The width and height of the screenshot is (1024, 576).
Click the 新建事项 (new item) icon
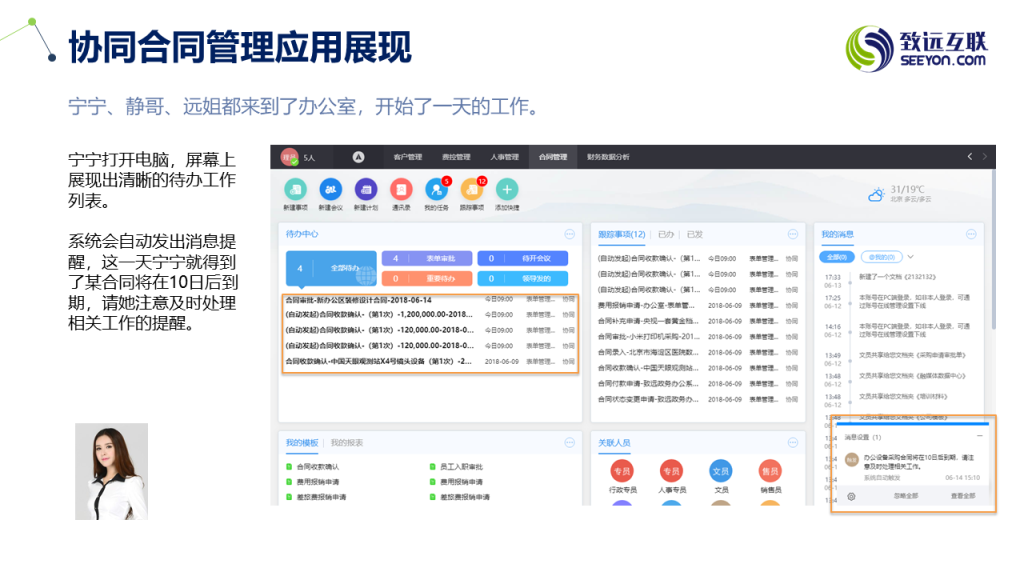coord(294,190)
